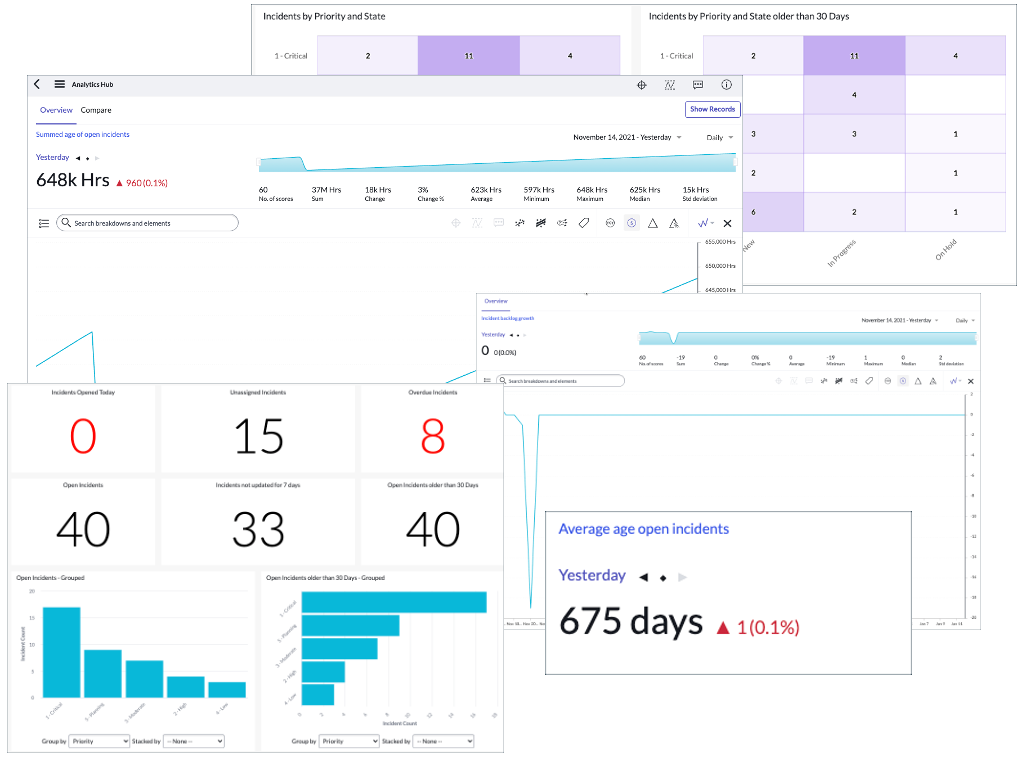Open the comment bubble icon in the top toolbar

(x=698, y=85)
